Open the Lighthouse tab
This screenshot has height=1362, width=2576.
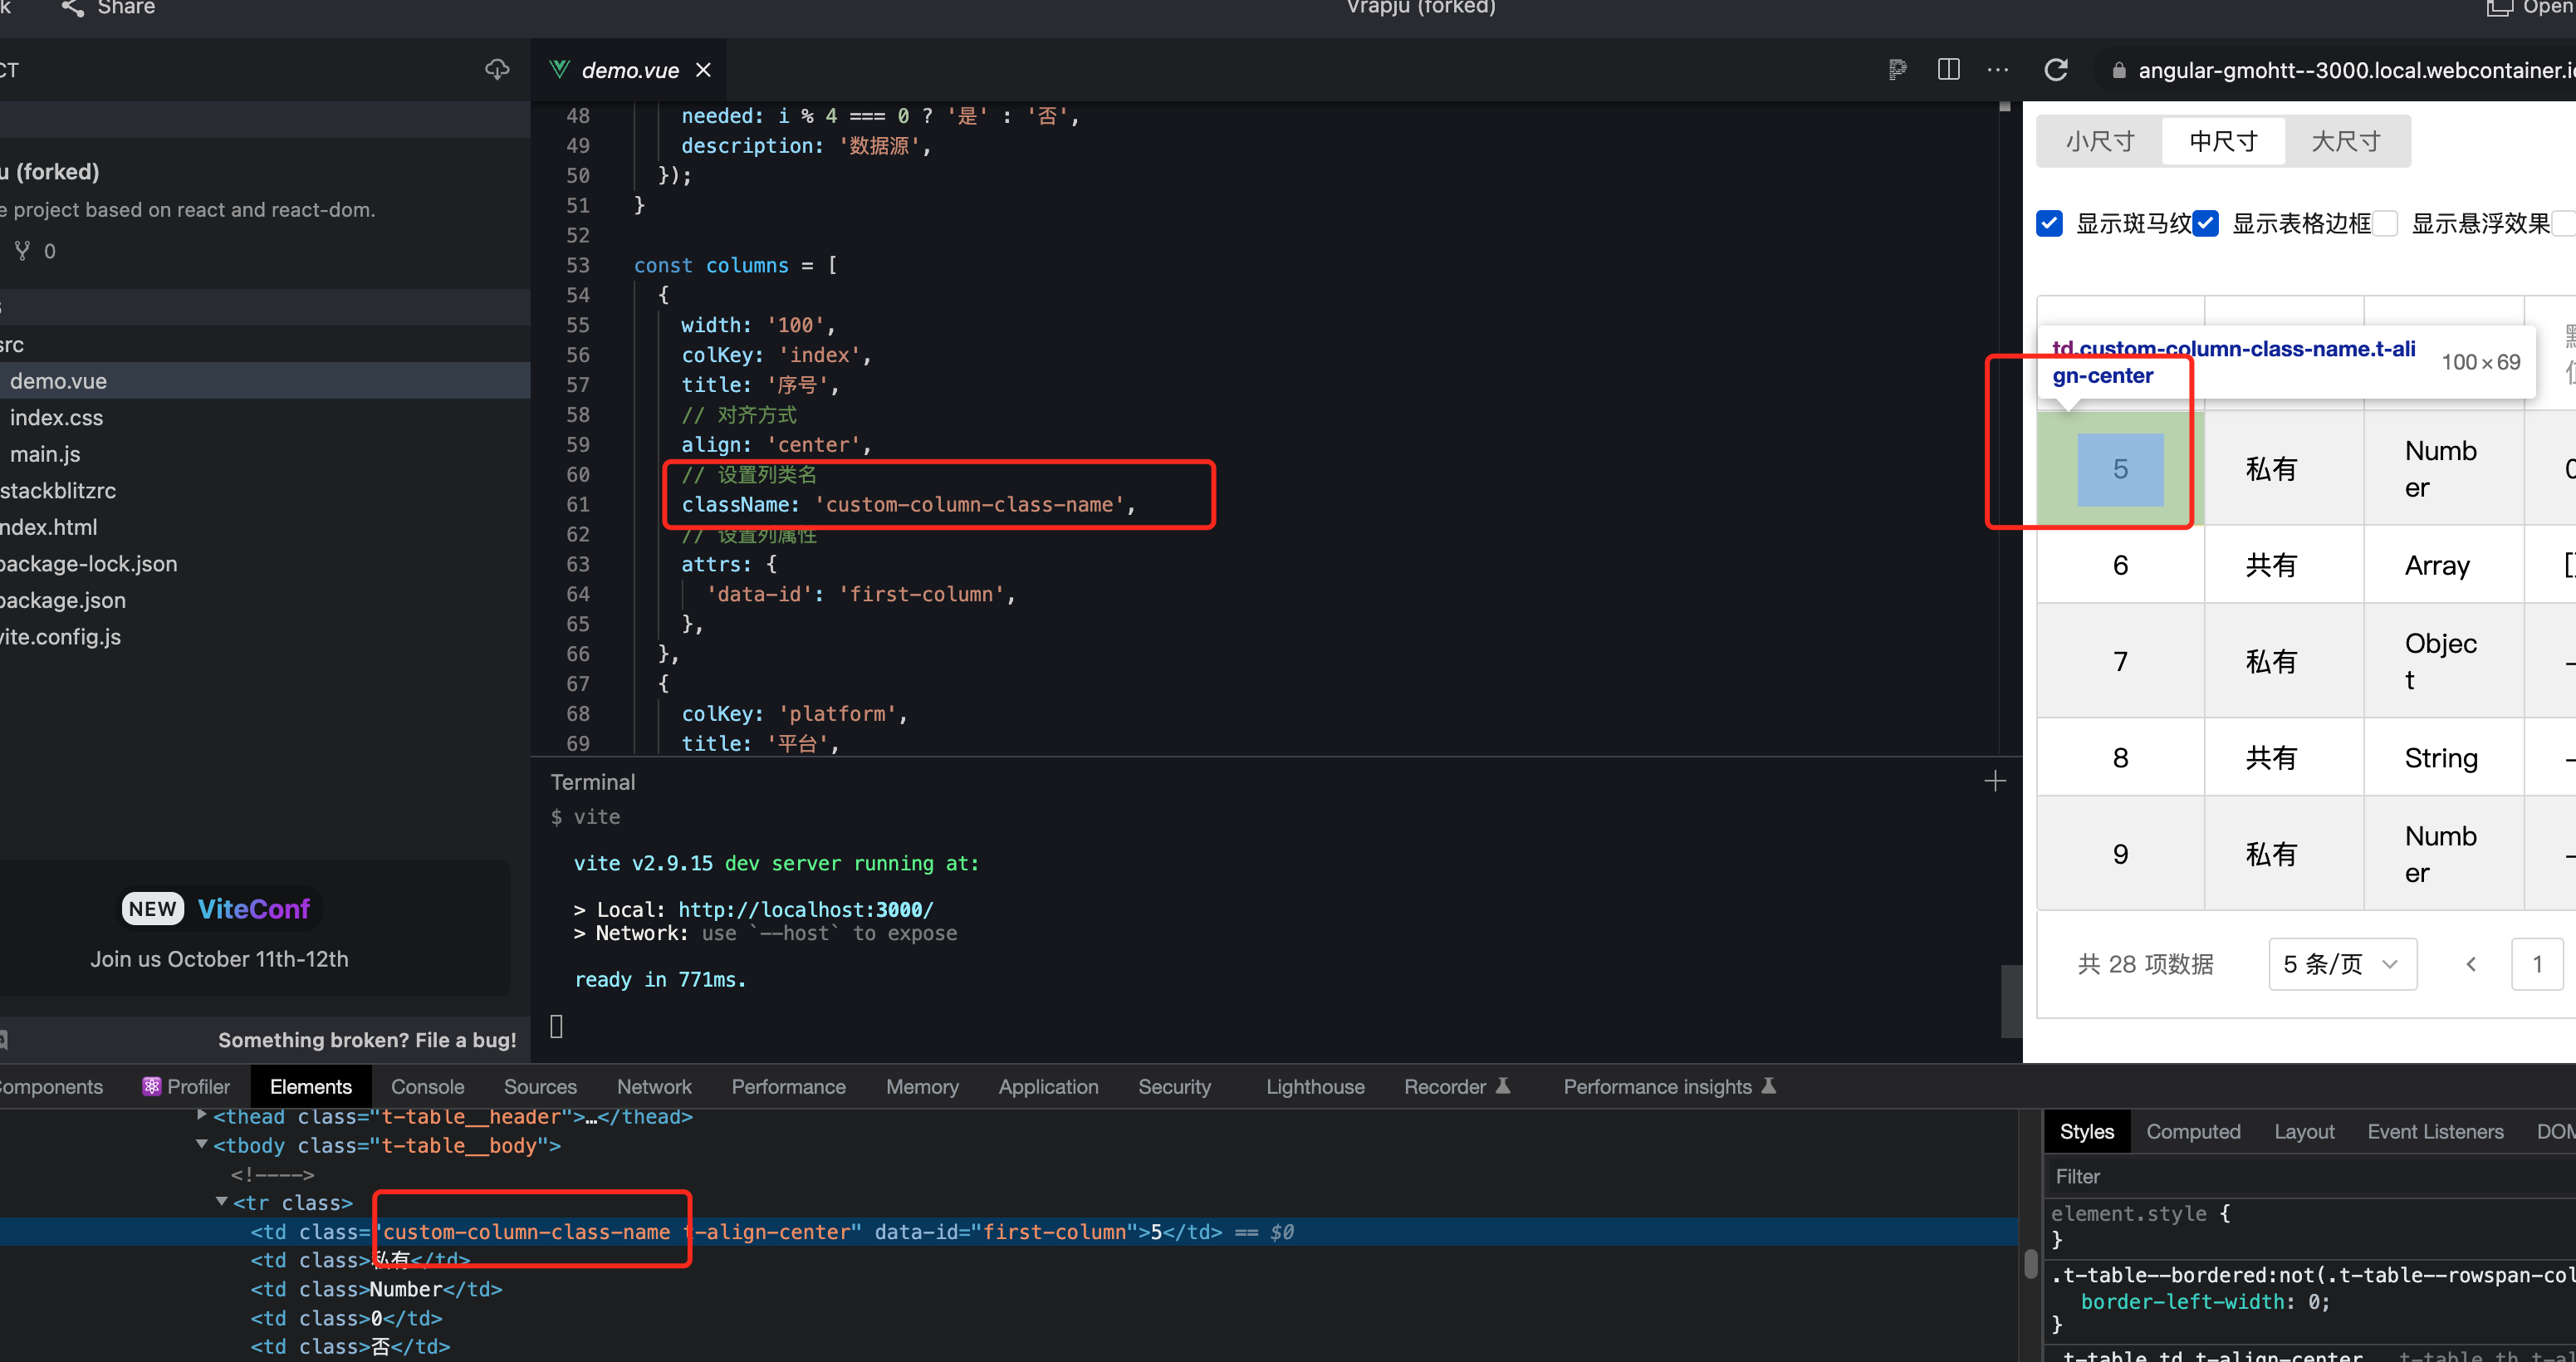coord(1315,1086)
